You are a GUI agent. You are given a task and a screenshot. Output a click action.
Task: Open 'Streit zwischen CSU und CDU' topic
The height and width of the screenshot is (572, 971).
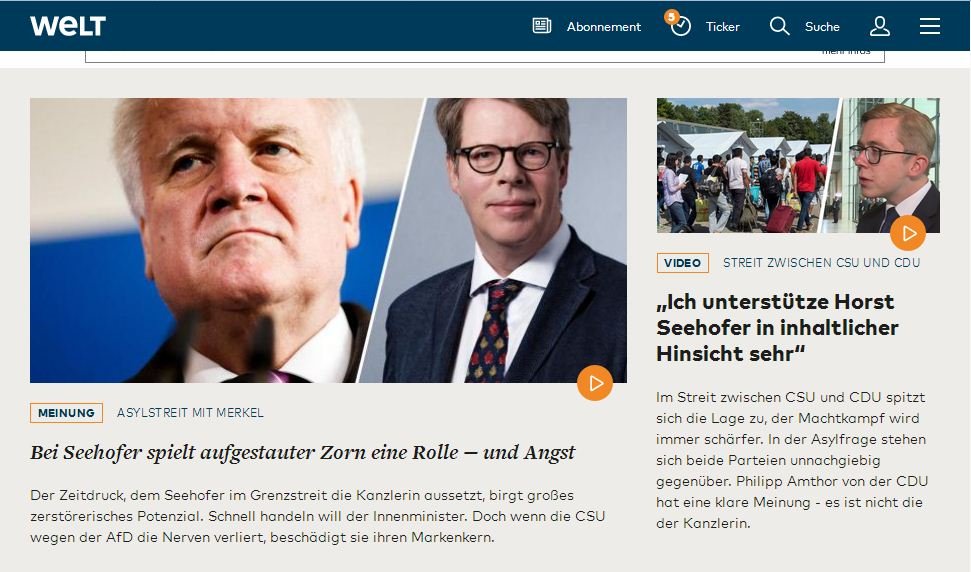click(821, 263)
